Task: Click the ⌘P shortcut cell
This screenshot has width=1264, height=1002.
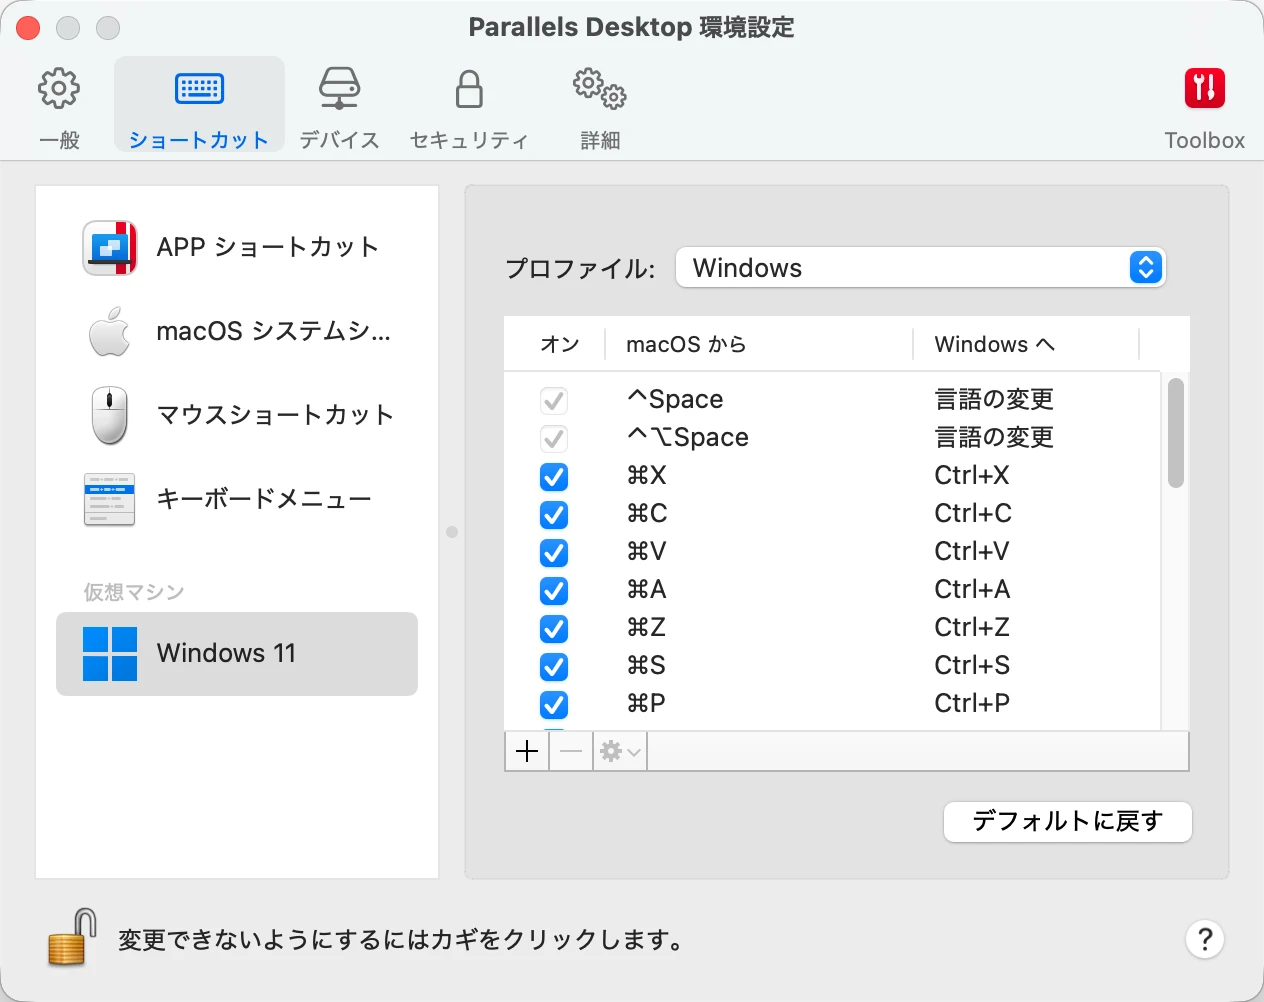Action: (647, 704)
